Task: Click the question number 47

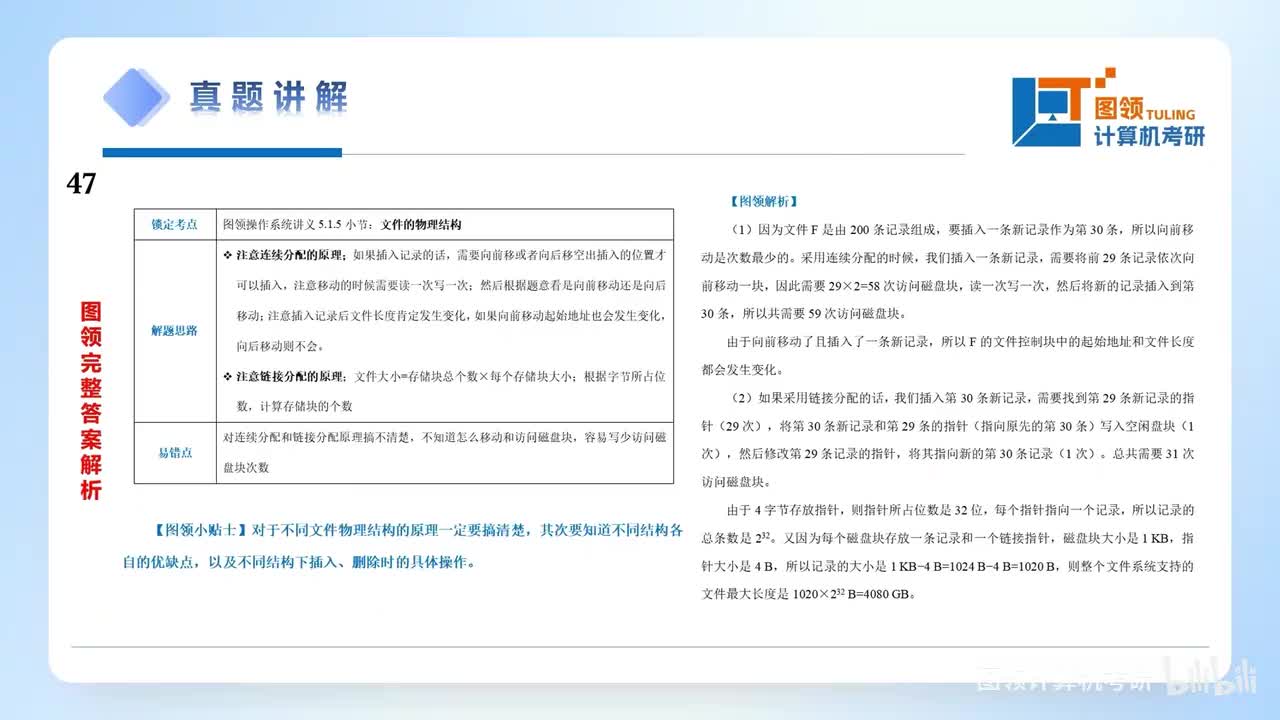Action: (x=81, y=184)
